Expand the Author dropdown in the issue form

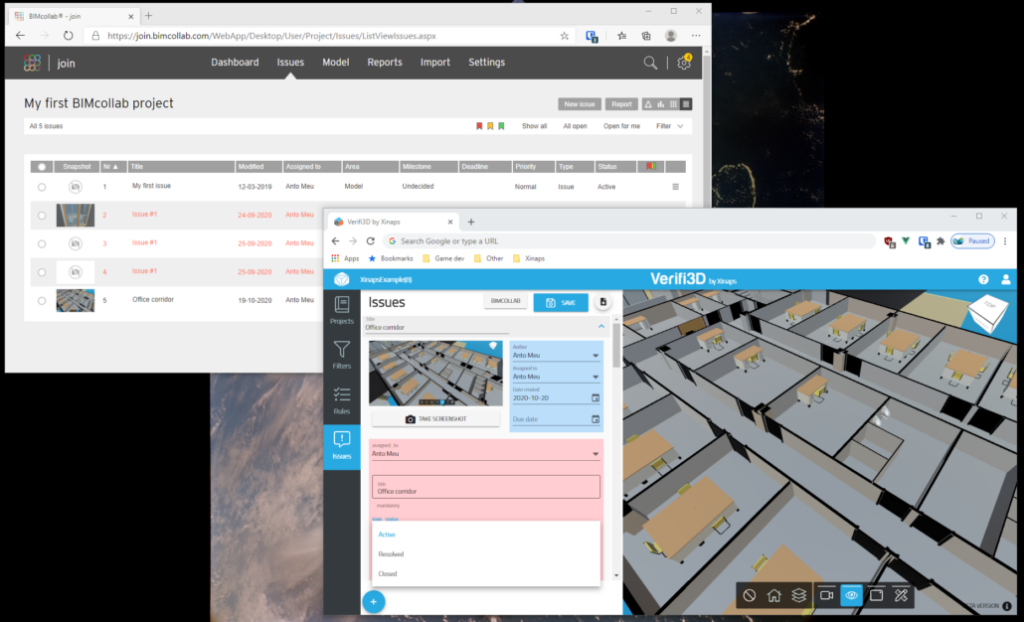pos(595,355)
